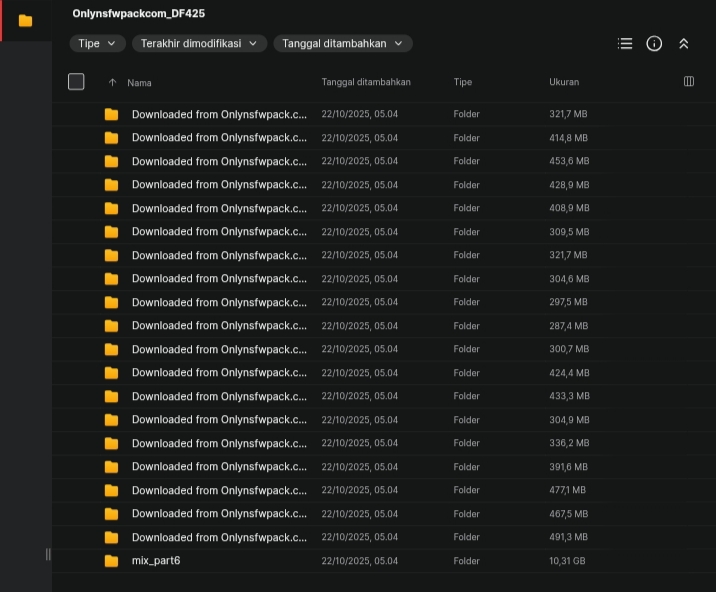Click the sort direction arrow beside Nama

[x=112, y=82]
